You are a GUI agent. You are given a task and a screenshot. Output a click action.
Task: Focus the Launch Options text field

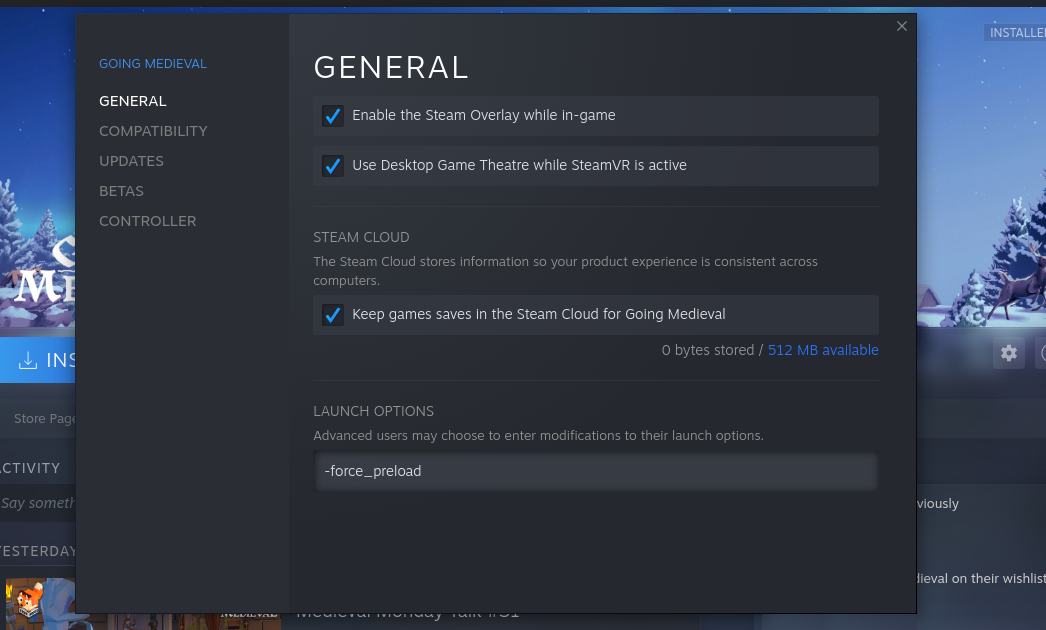pos(595,471)
